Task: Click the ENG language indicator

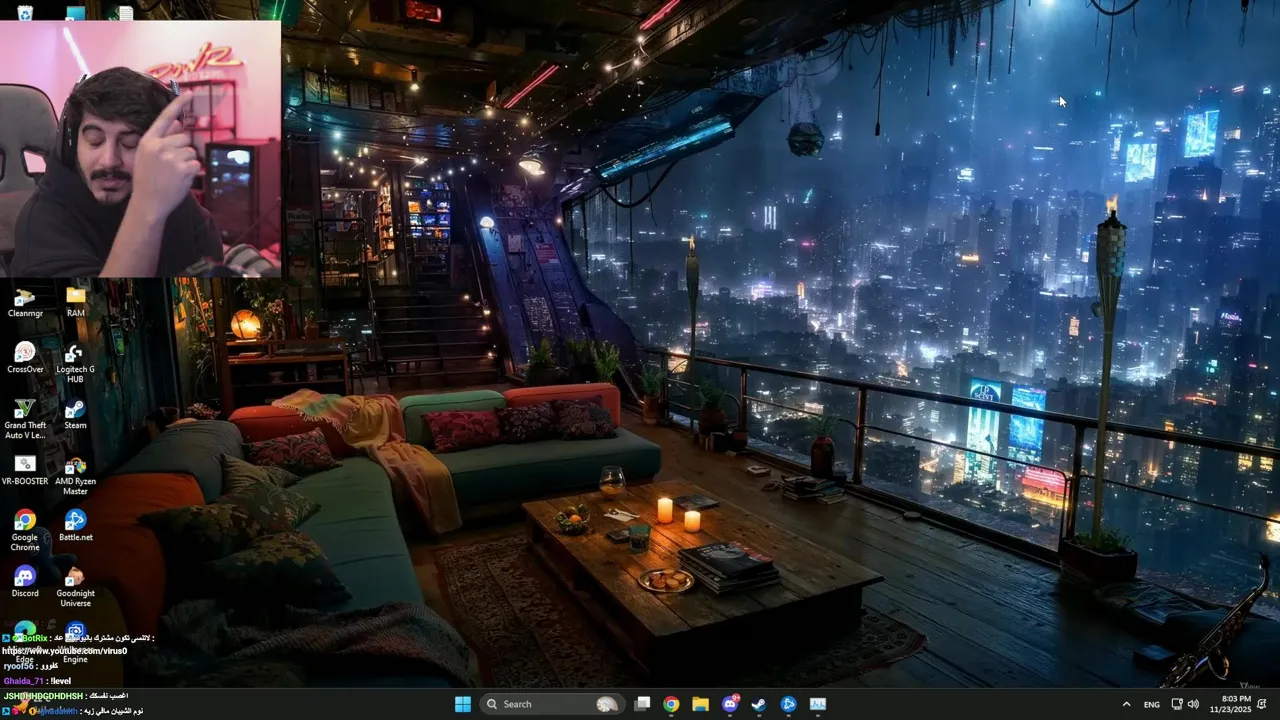Action: click(x=1152, y=704)
